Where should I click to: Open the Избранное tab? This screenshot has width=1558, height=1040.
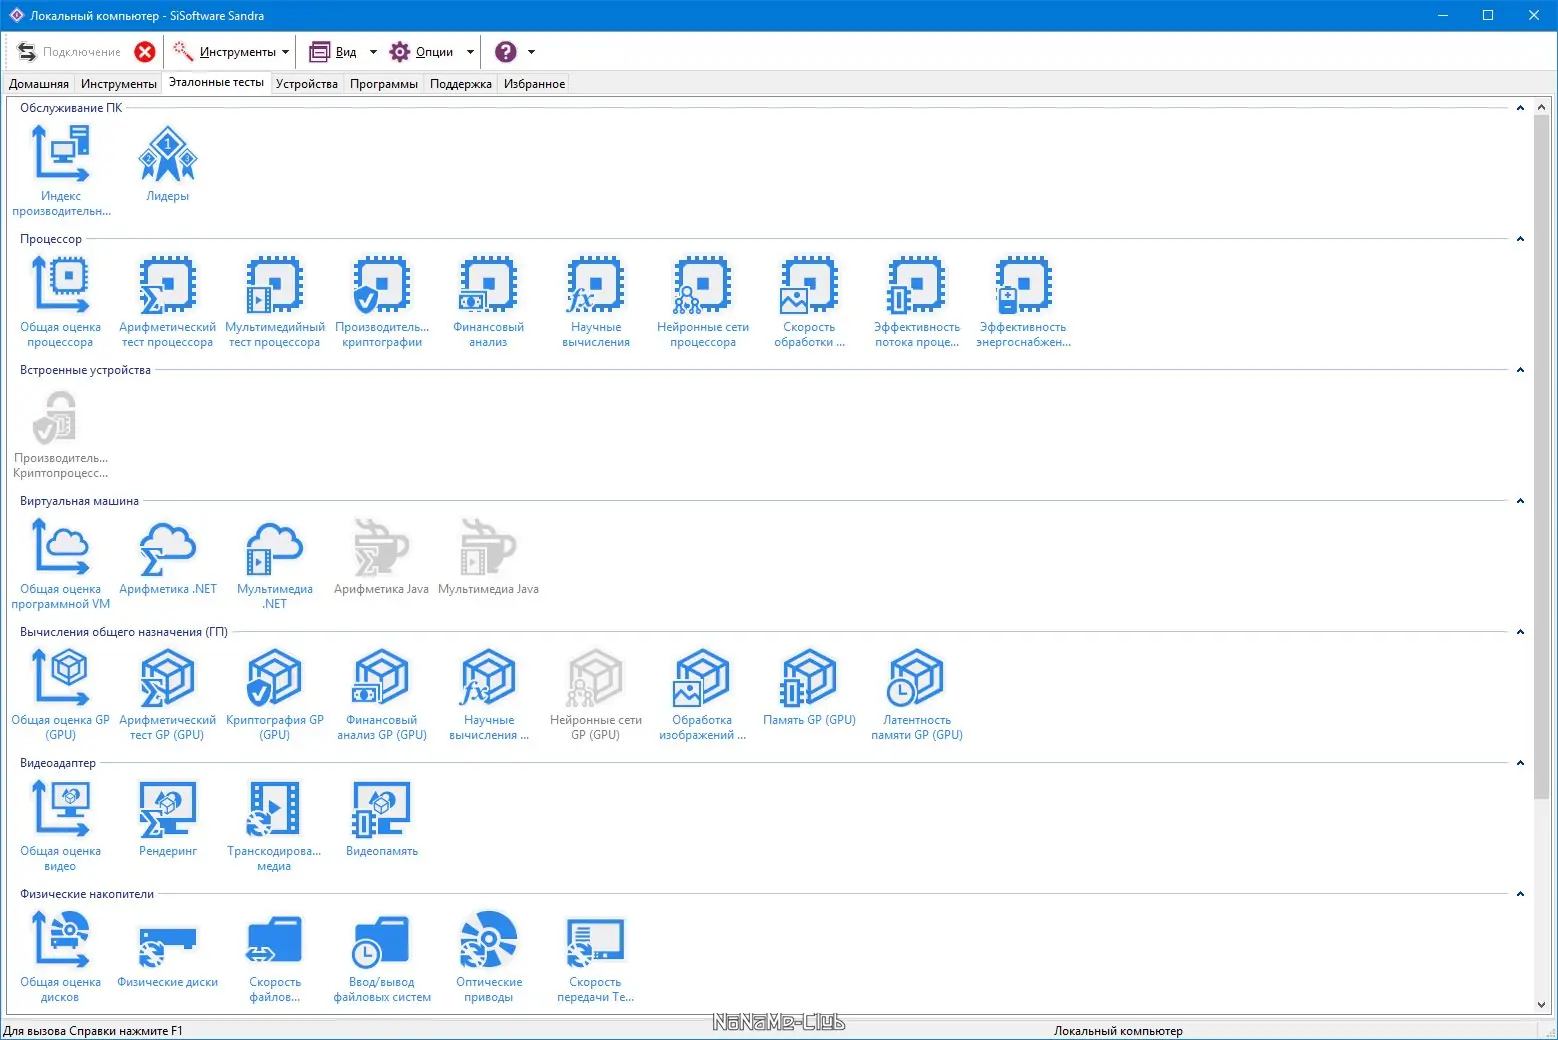[x=535, y=84]
